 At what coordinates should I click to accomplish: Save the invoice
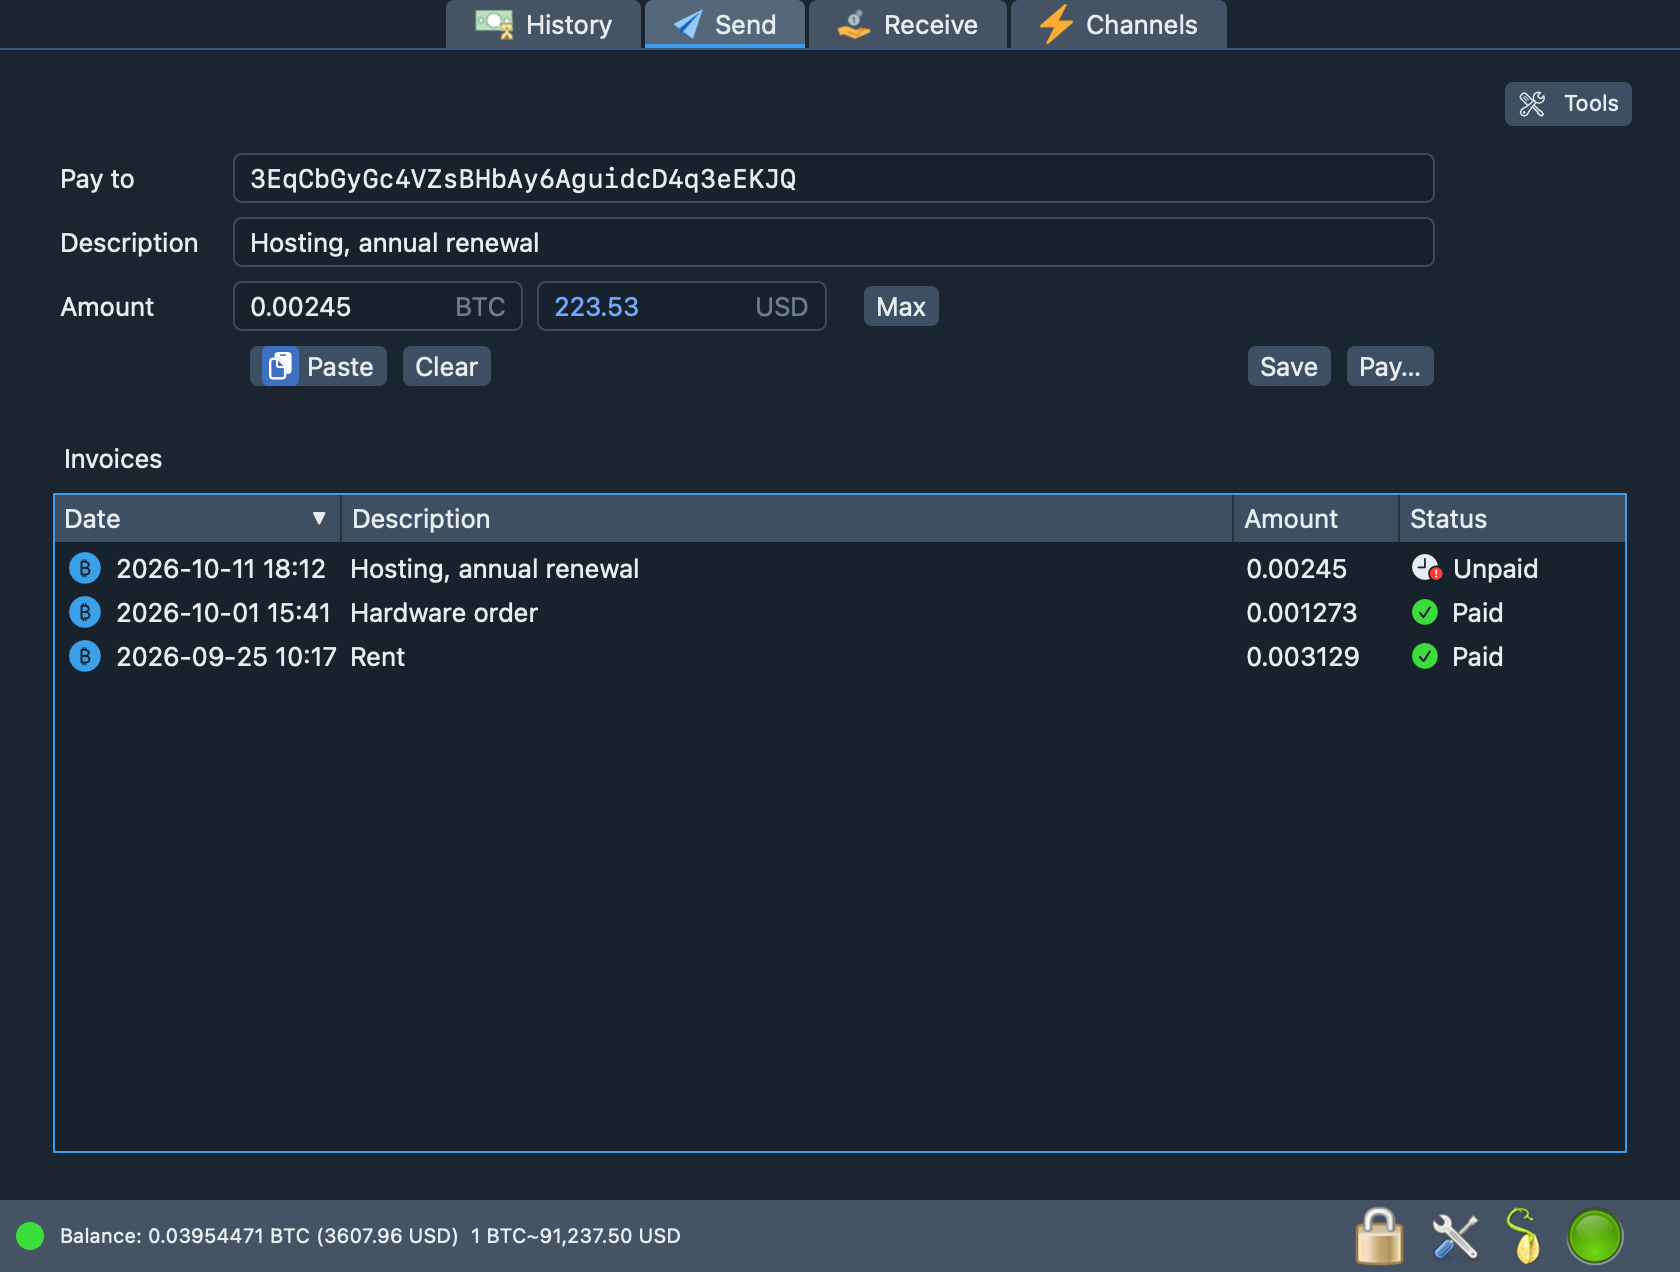click(x=1289, y=366)
